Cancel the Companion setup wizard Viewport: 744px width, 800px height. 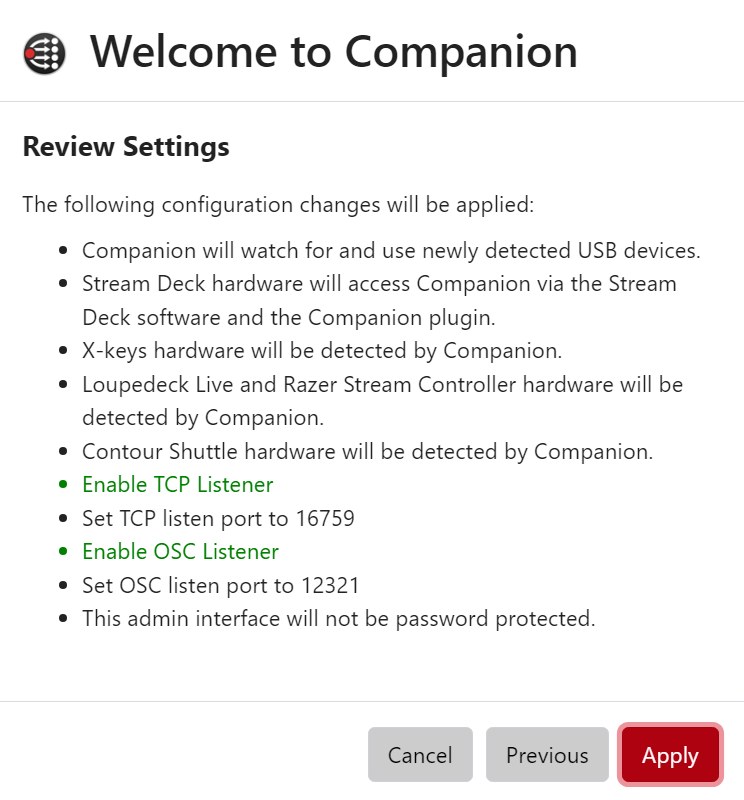pyautogui.click(x=420, y=755)
